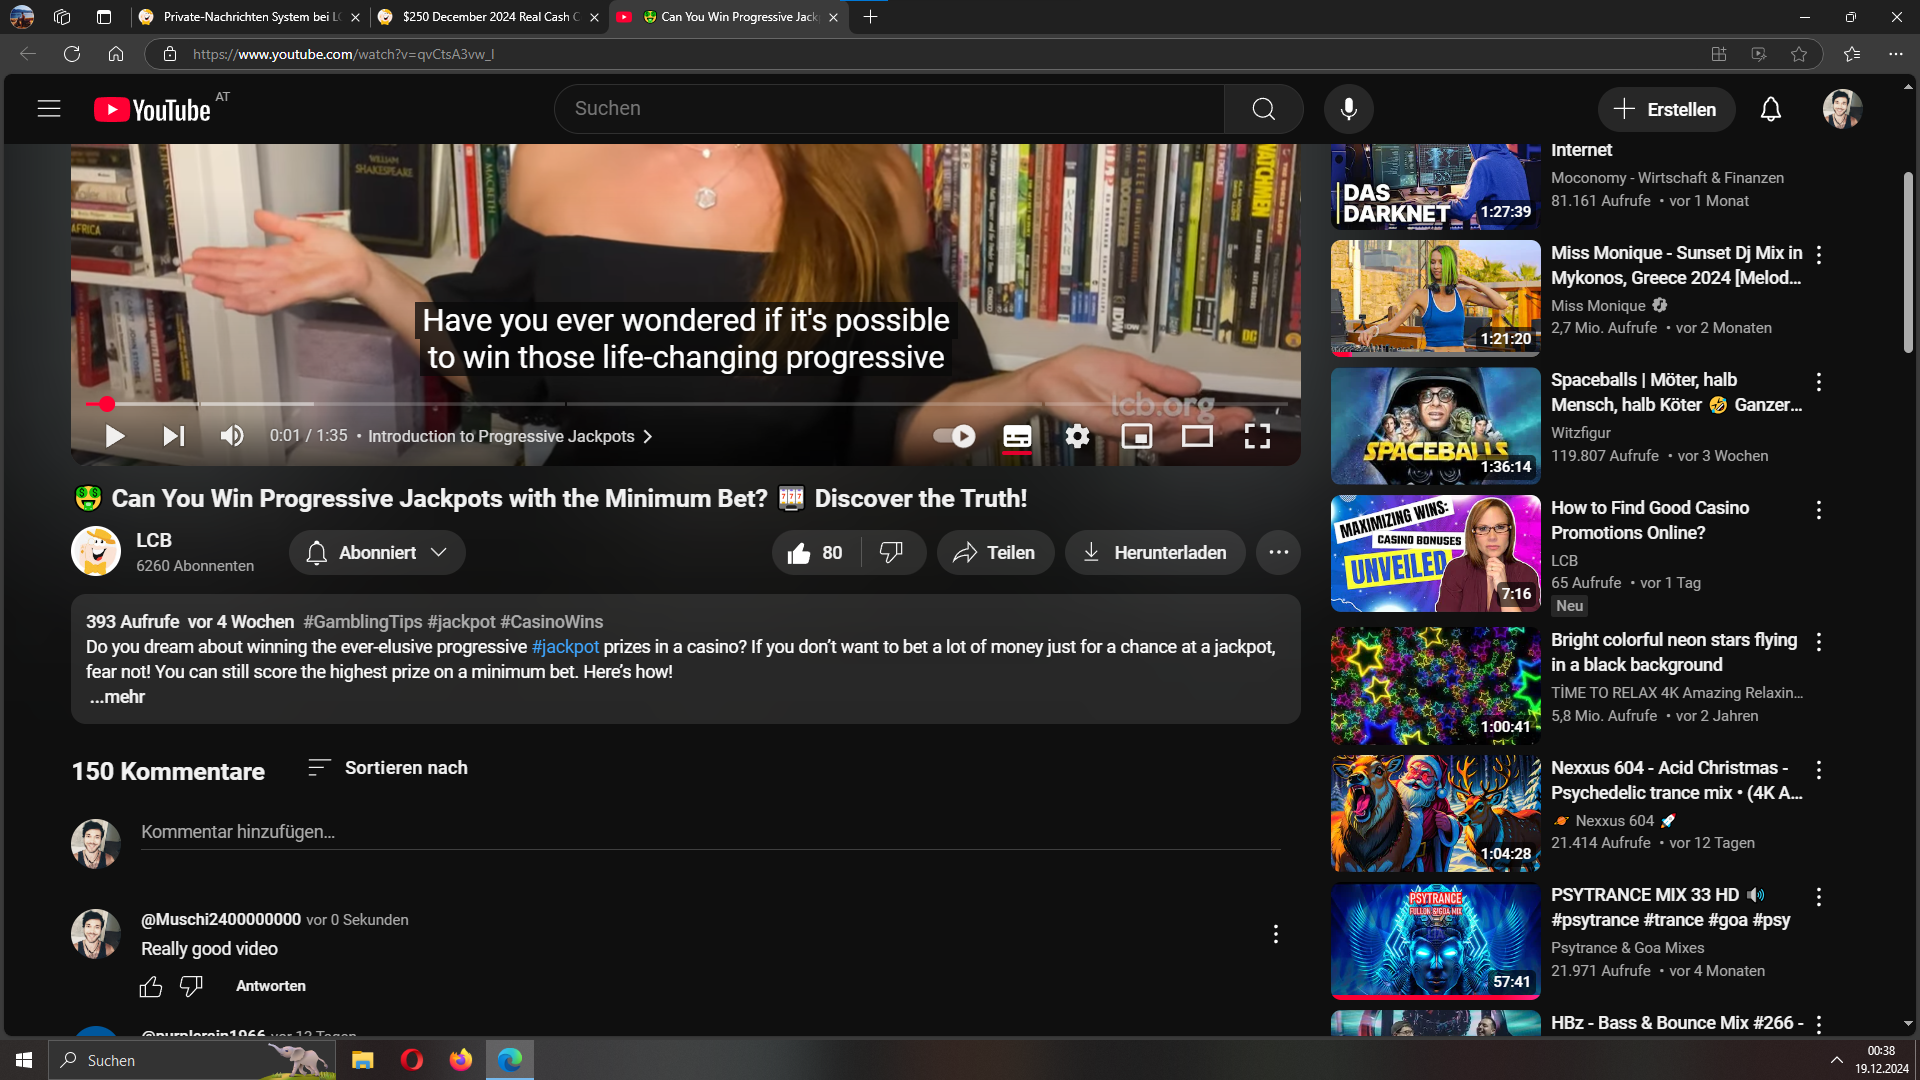Open options menu for the Muschi2400000000 comment
The height and width of the screenshot is (1080, 1920).
pos(1275,934)
